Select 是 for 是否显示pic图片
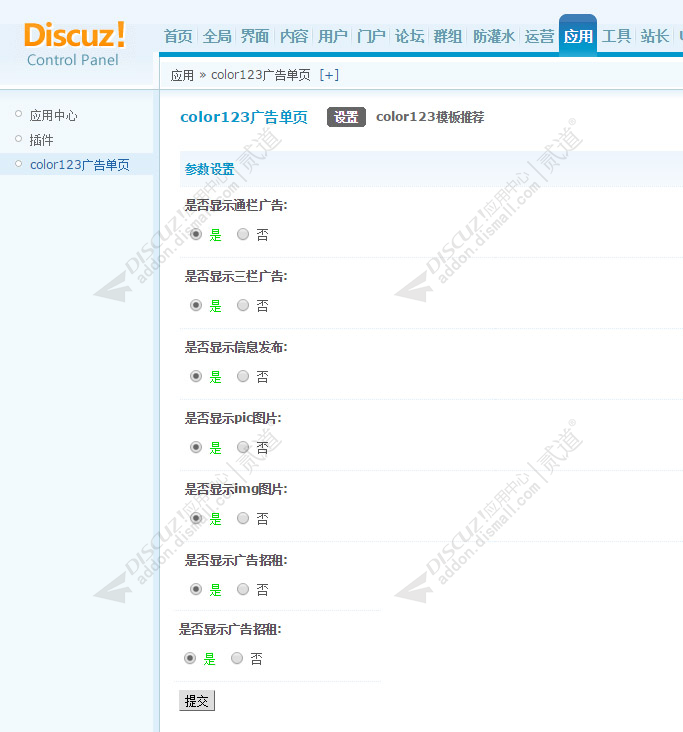Screen dimensions: 683x732 (196, 447)
